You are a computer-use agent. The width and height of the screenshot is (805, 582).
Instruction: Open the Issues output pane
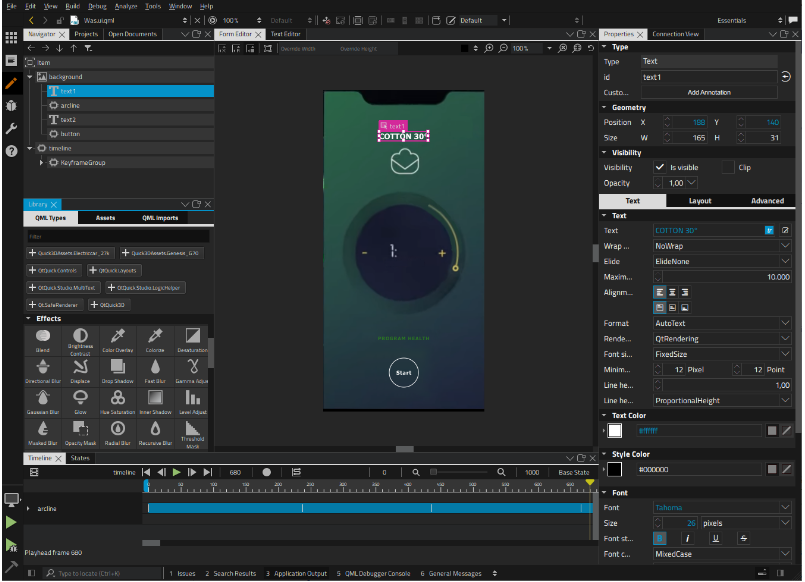pyautogui.click(x=182, y=573)
